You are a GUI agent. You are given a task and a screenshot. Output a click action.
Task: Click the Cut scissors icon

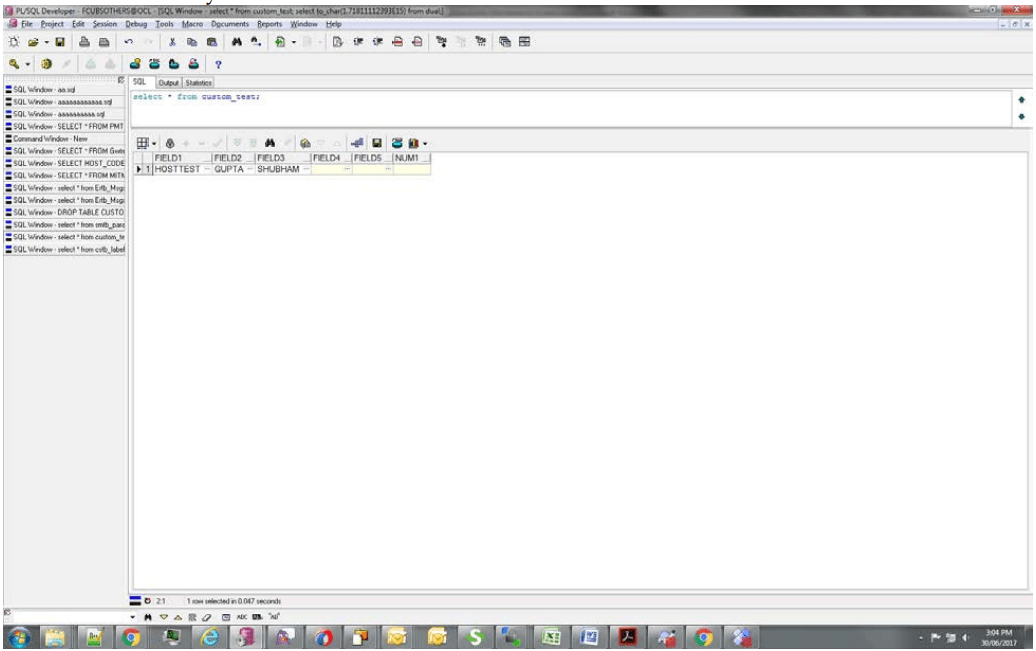click(x=172, y=42)
